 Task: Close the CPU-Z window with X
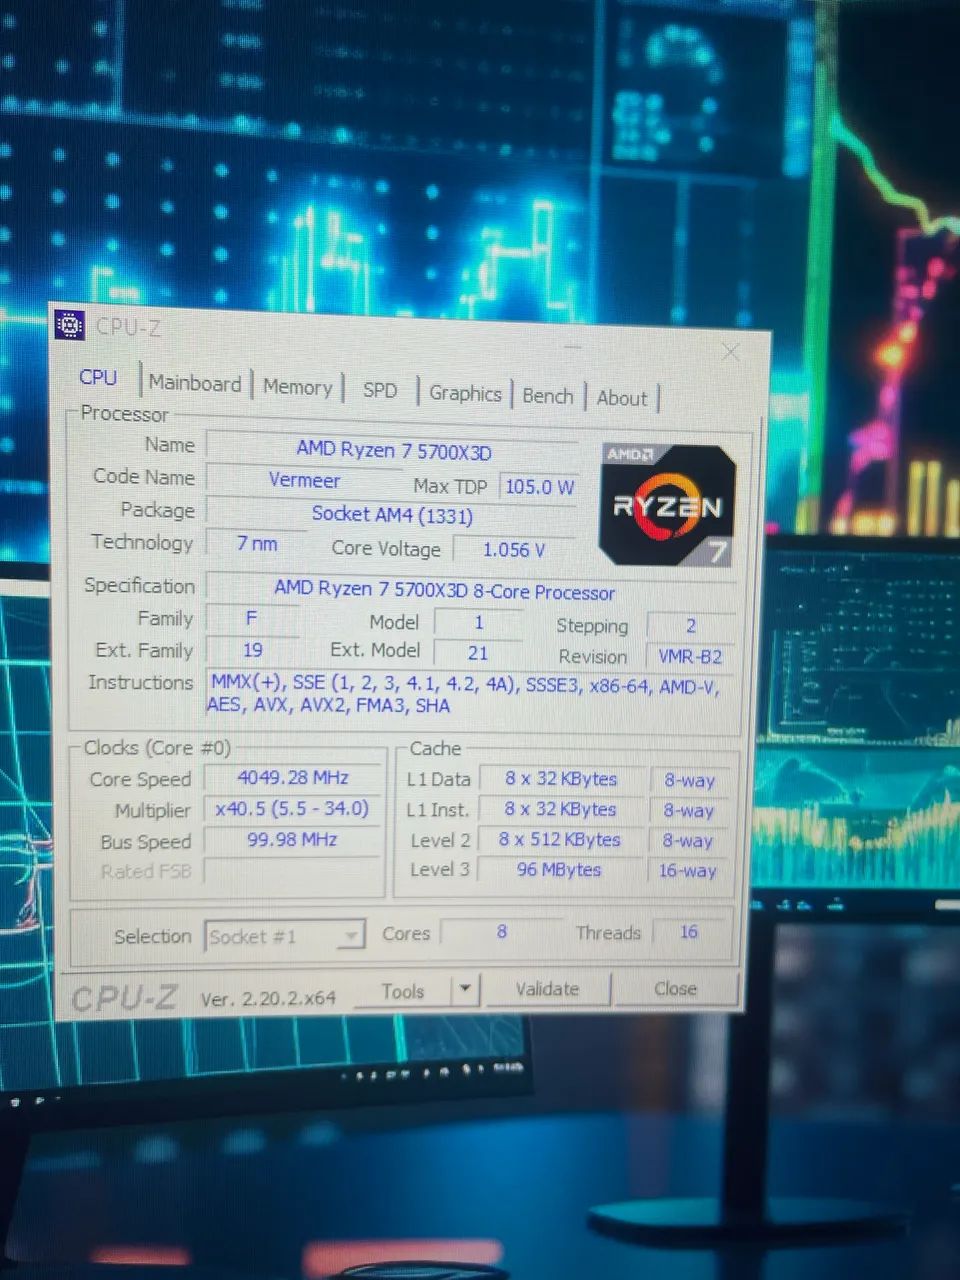pyautogui.click(x=731, y=351)
